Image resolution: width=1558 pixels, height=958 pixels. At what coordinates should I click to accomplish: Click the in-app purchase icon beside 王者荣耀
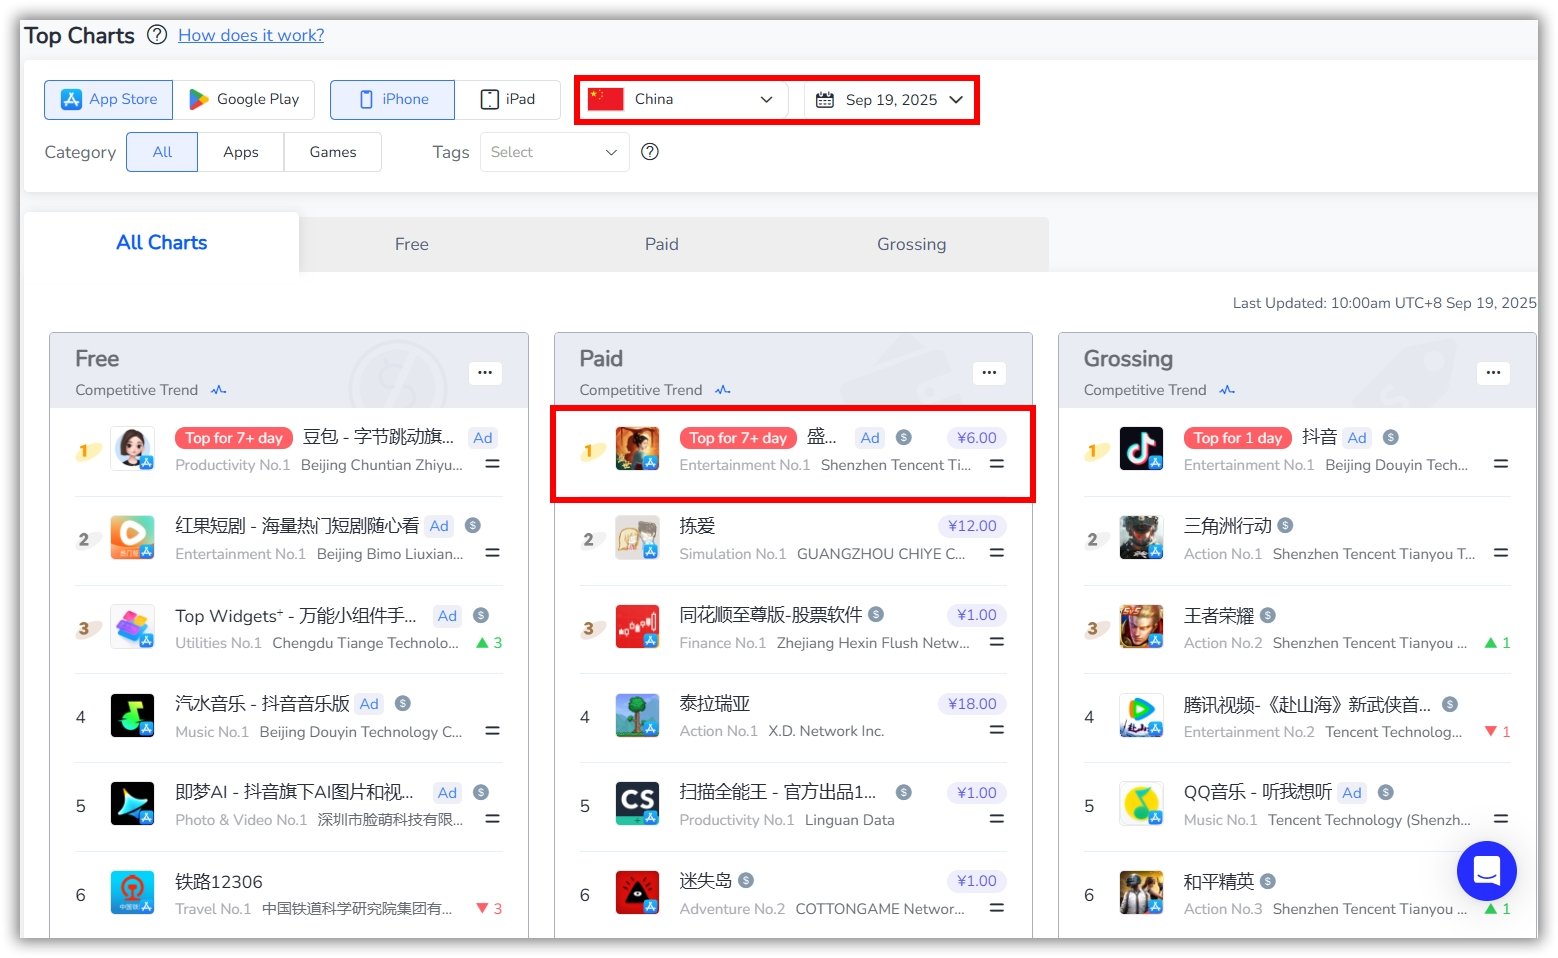pyautogui.click(x=1268, y=615)
